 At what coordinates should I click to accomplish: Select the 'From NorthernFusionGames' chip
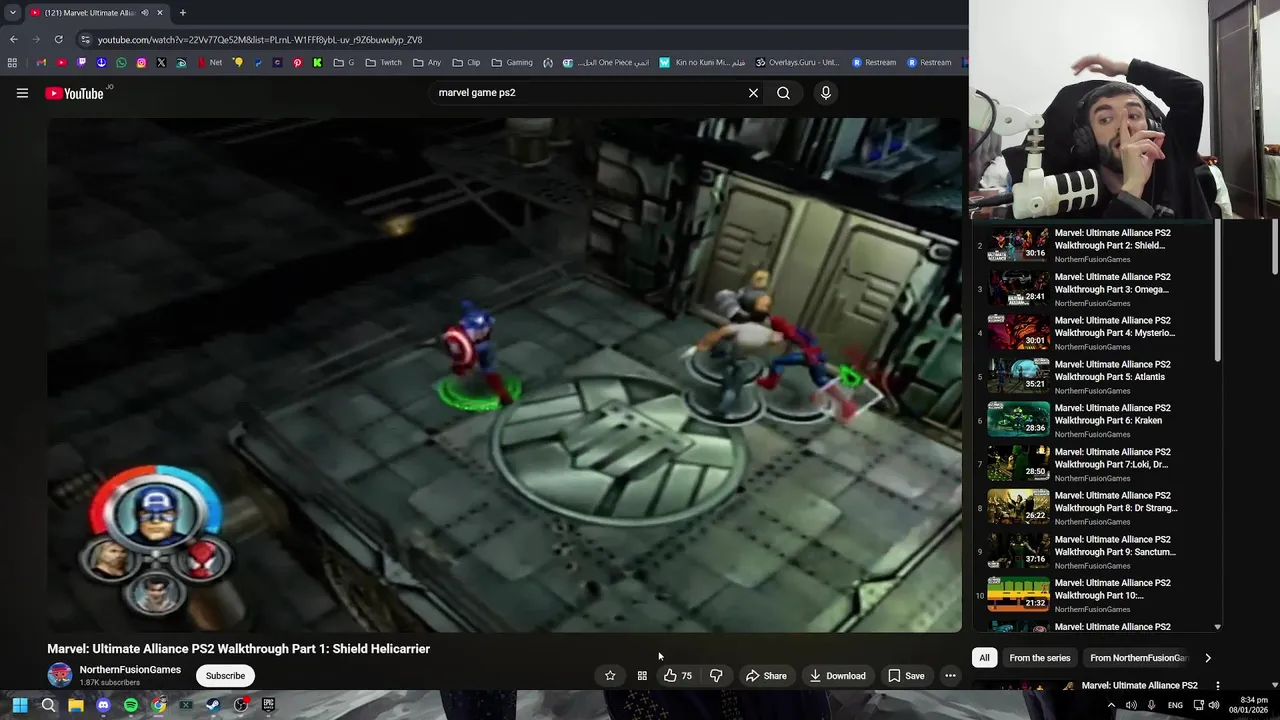[x=1138, y=658]
